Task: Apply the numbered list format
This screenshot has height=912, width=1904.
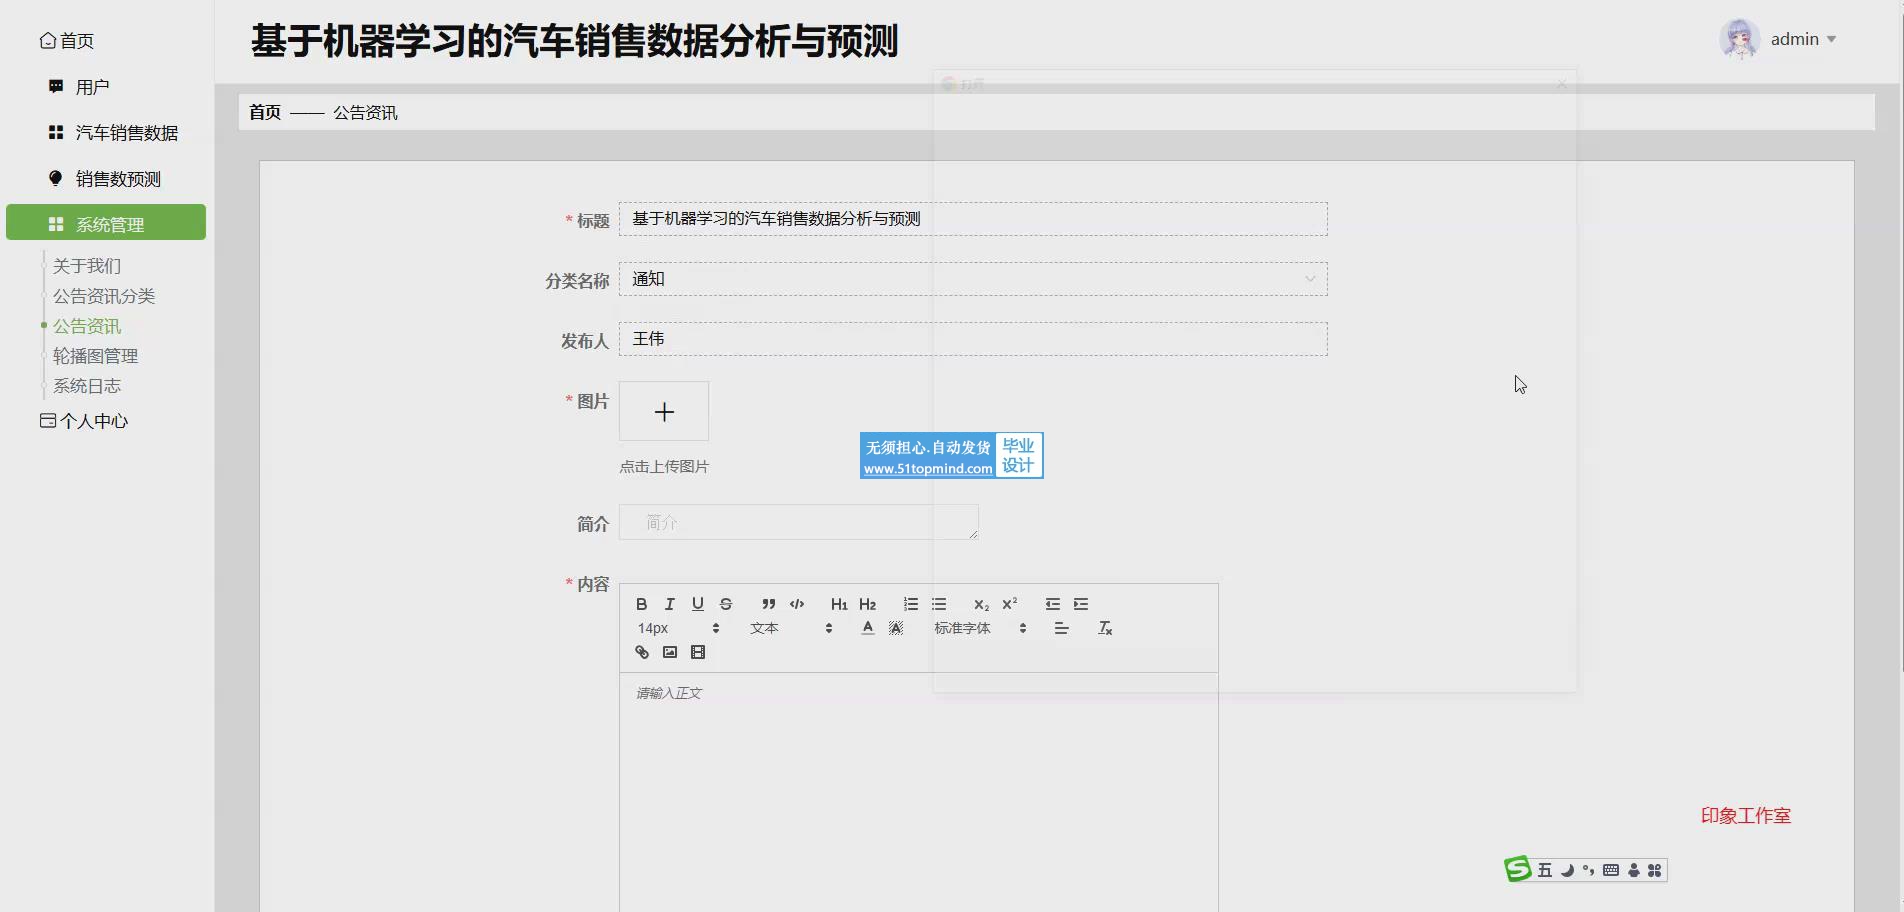Action: coord(910,604)
